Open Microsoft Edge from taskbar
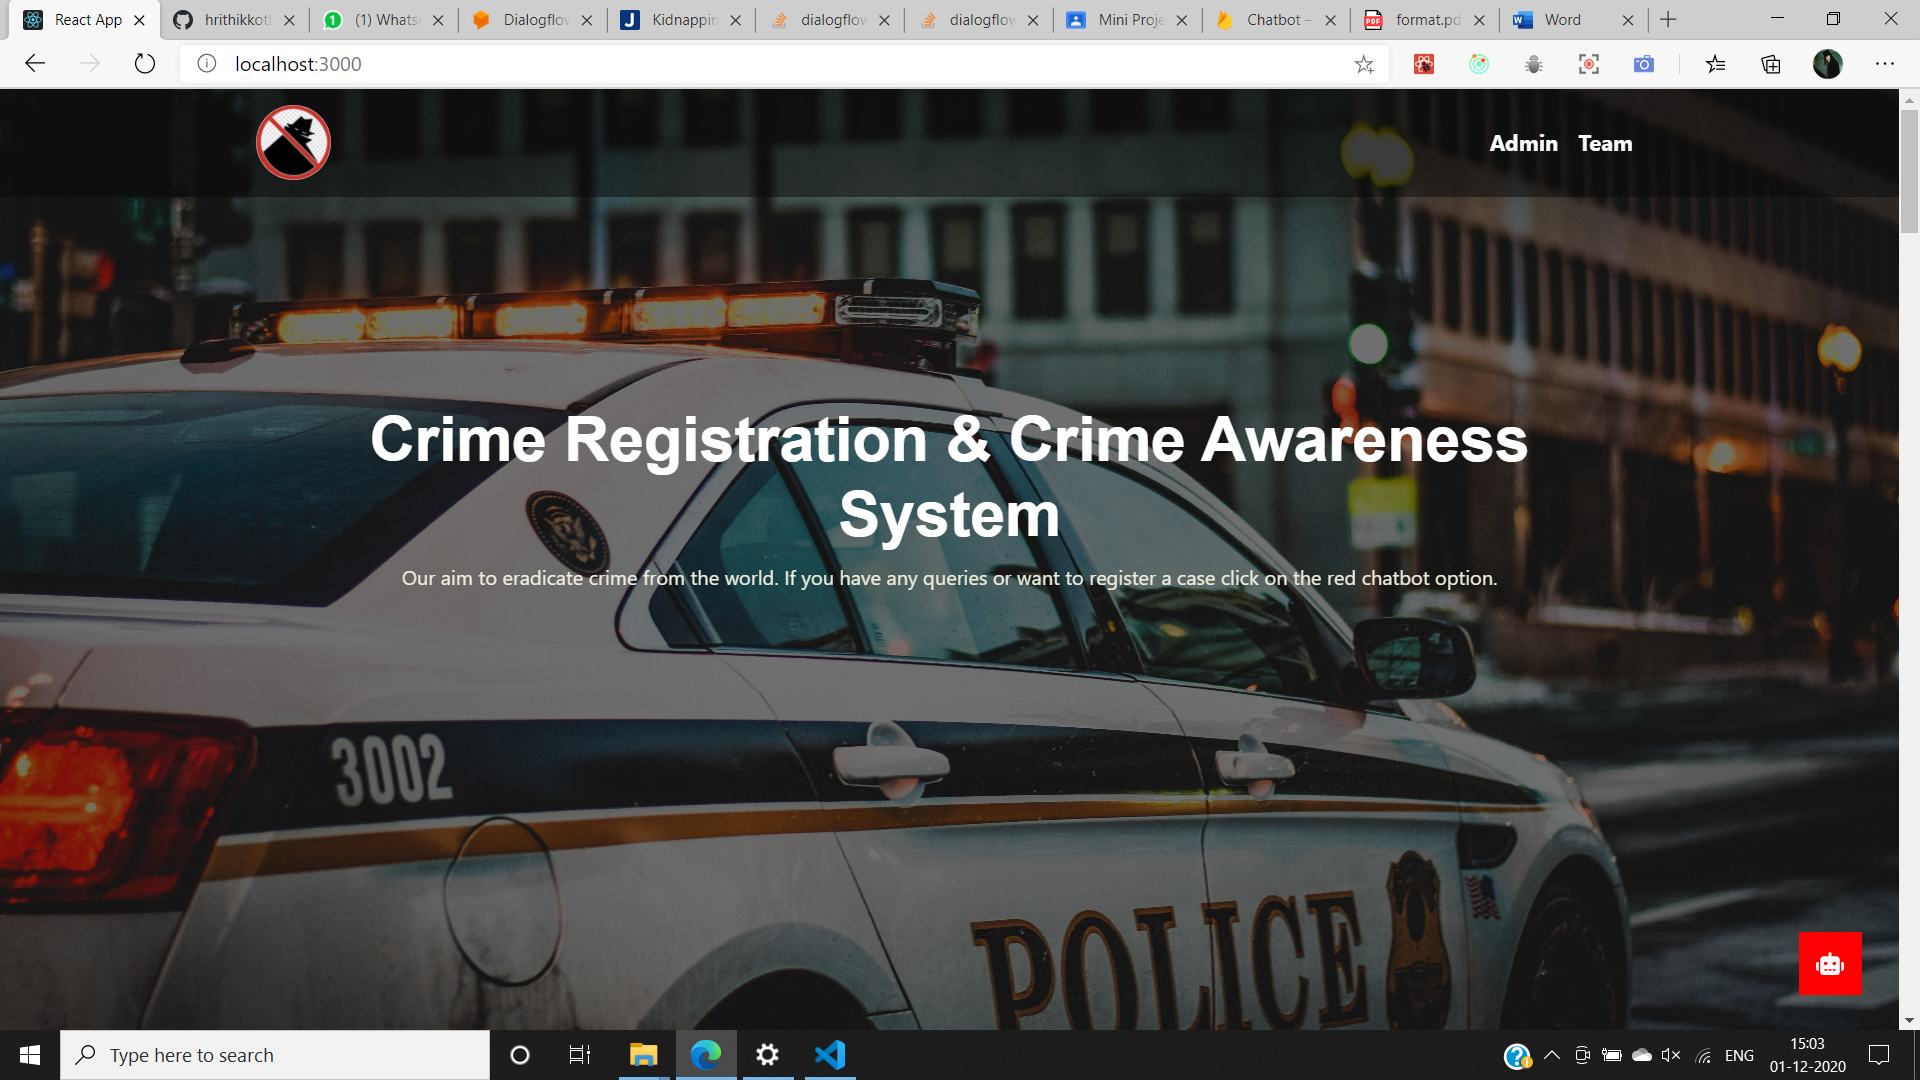Image resolution: width=1920 pixels, height=1080 pixels. tap(706, 1055)
